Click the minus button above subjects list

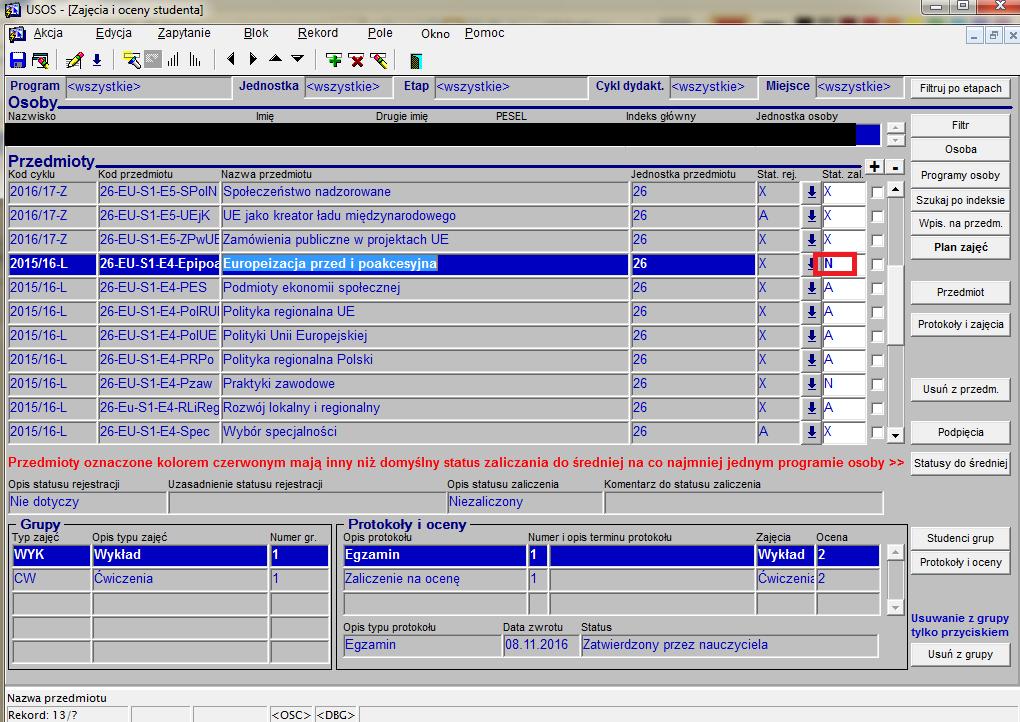896,167
